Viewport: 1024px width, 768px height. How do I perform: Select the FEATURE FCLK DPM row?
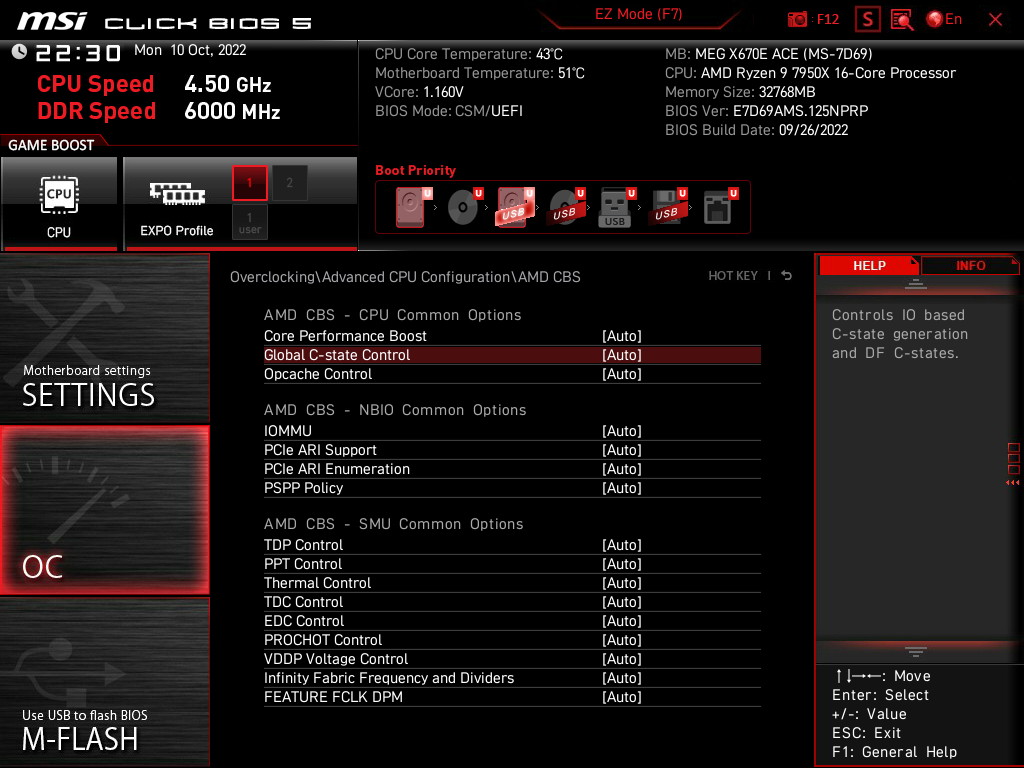[512, 697]
